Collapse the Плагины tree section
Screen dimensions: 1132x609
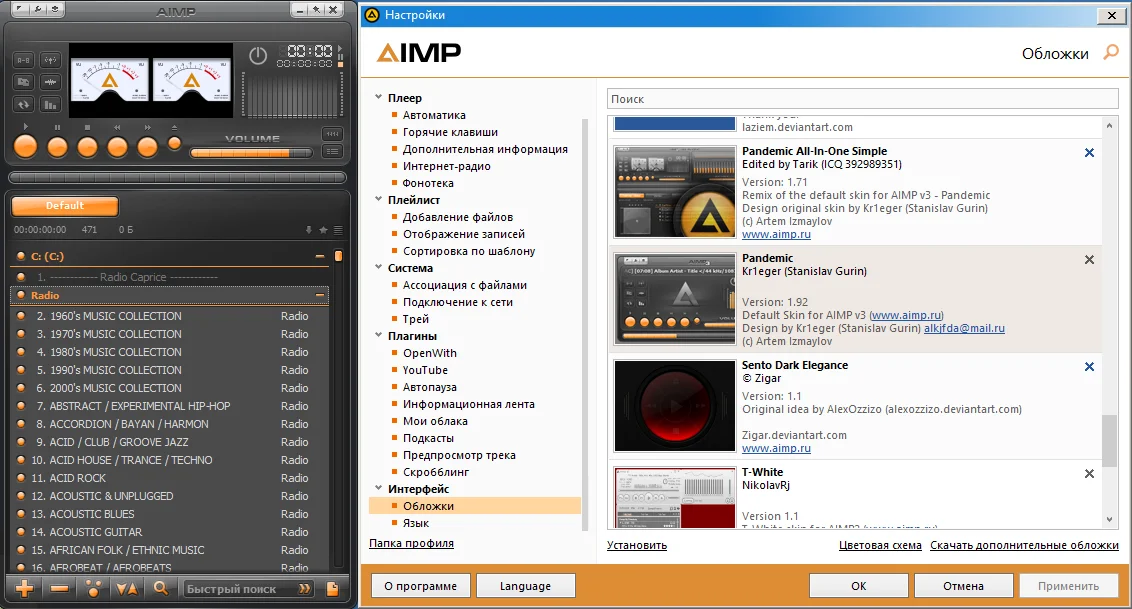click(378, 336)
